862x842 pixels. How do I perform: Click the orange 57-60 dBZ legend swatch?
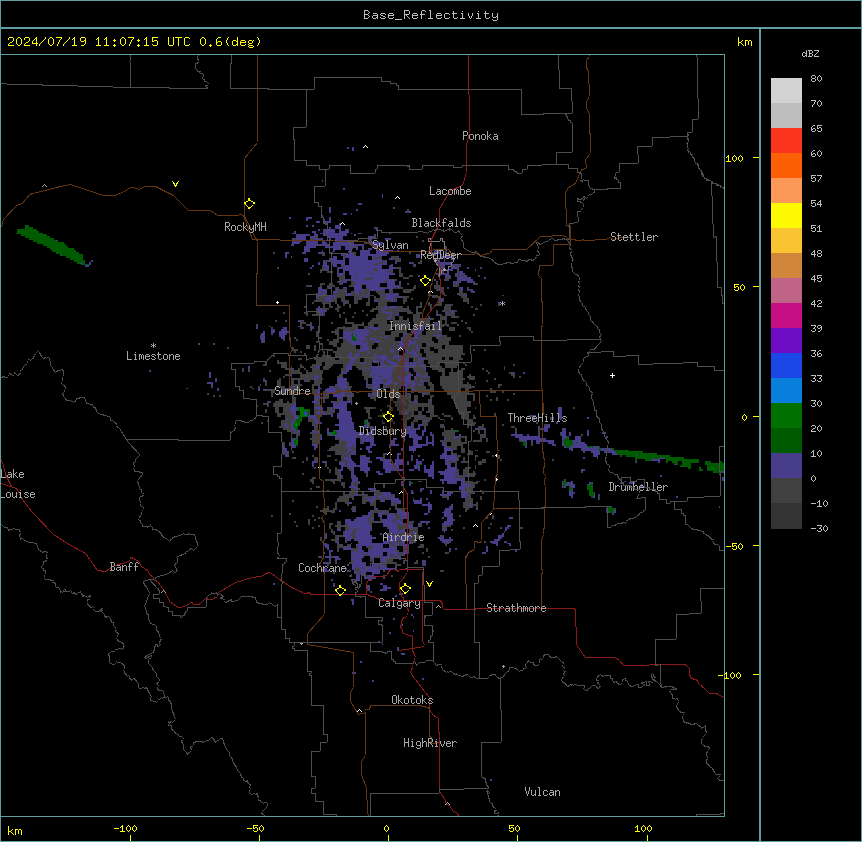pyautogui.click(x=786, y=165)
